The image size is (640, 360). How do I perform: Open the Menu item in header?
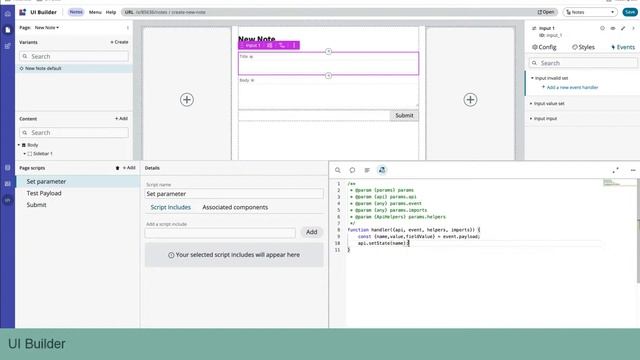coord(95,12)
